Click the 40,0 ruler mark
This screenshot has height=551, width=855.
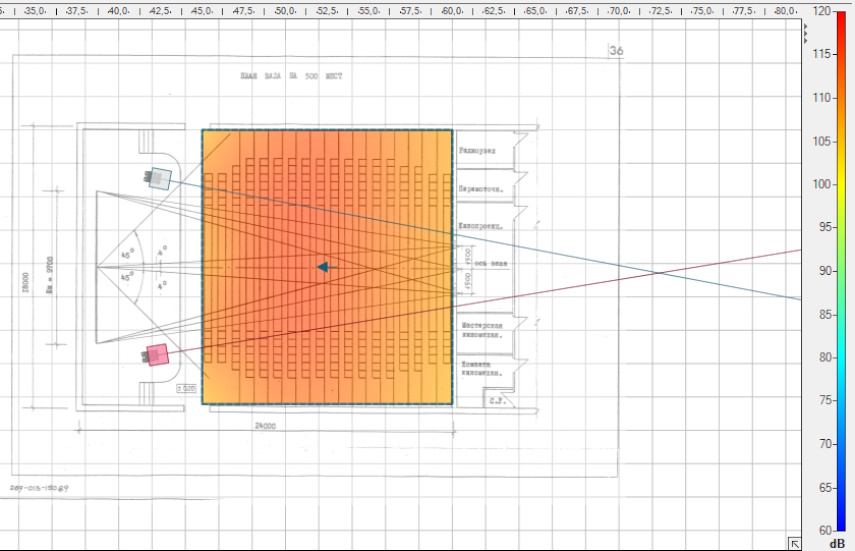coord(118,11)
